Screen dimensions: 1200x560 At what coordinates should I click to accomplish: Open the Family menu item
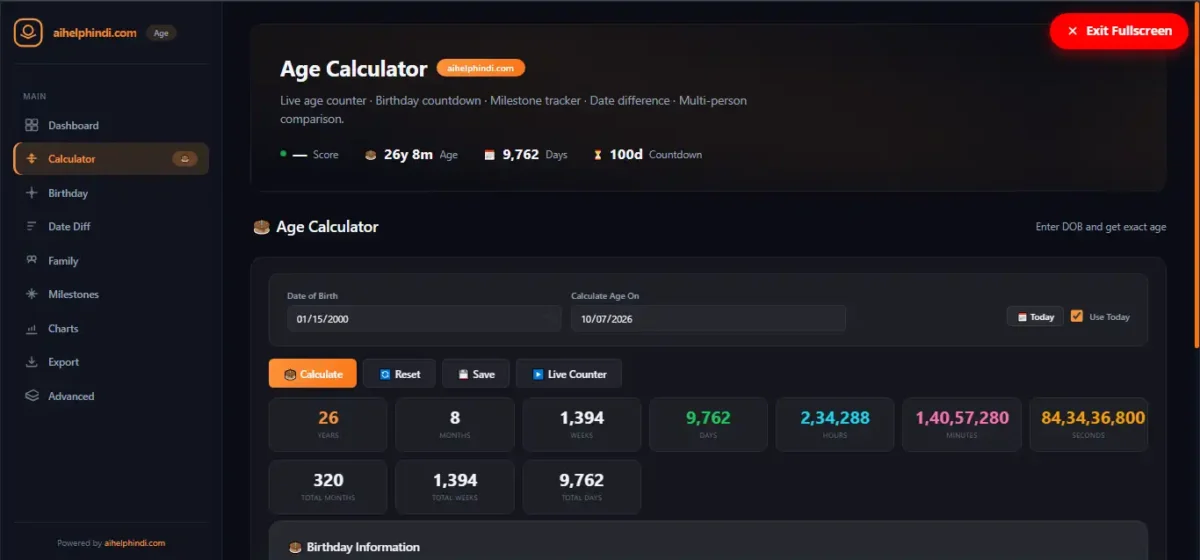(111, 261)
